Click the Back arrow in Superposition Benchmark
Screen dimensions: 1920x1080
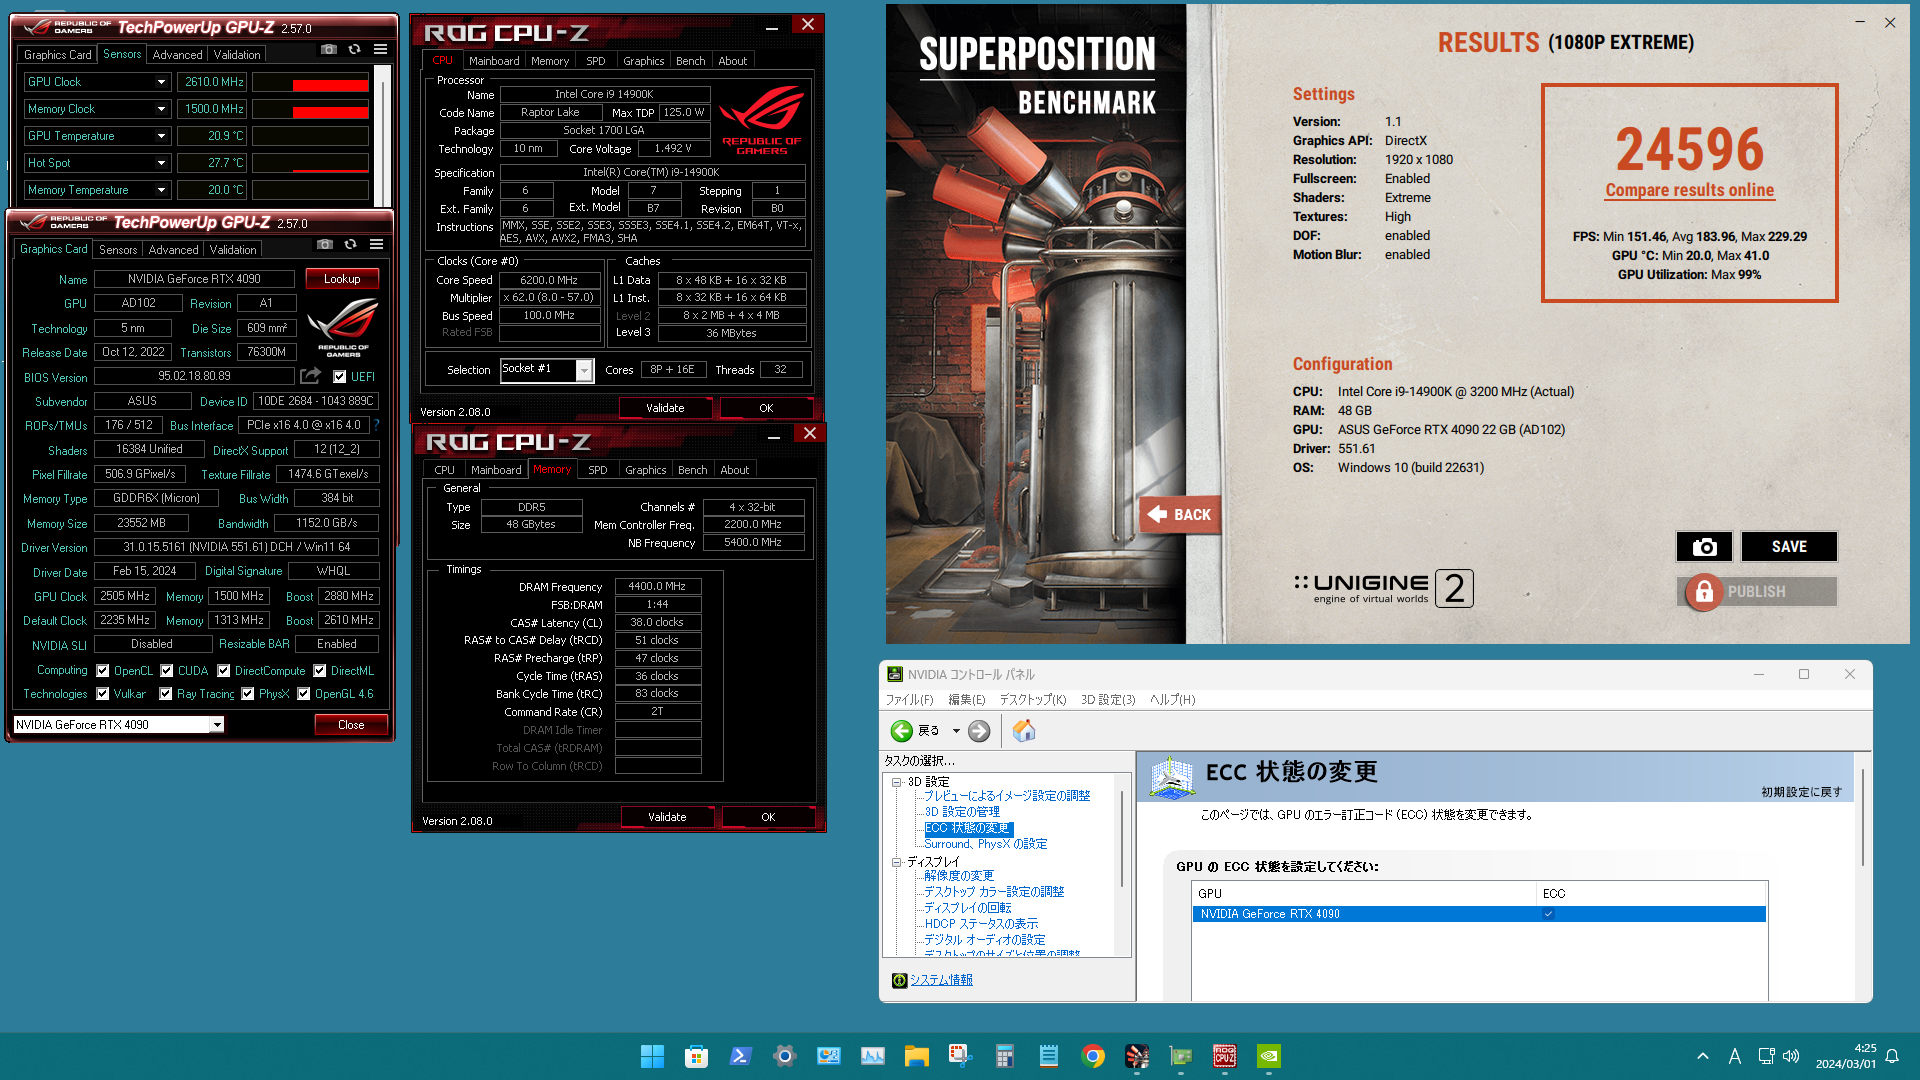[1180, 514]
